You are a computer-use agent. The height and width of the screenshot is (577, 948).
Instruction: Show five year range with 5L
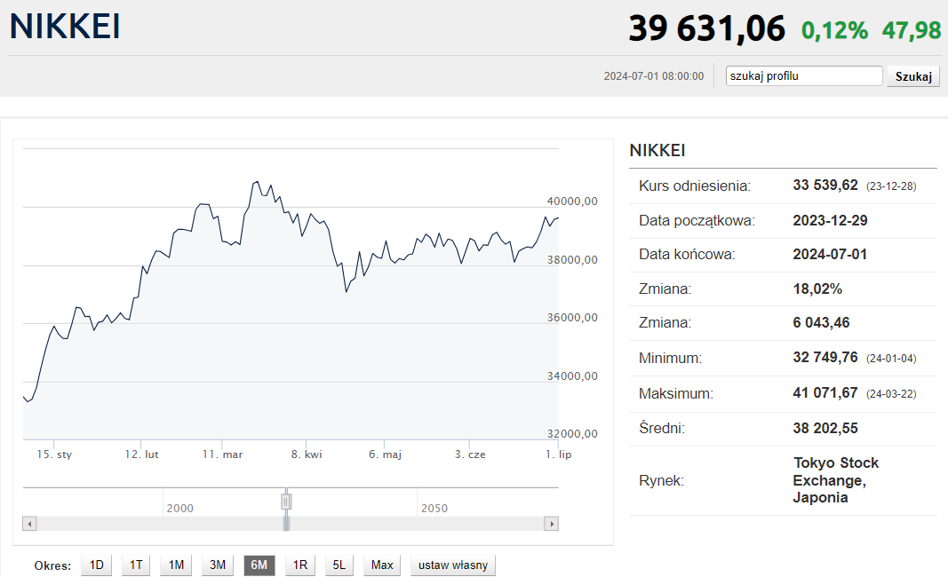[x=339, y=565]
